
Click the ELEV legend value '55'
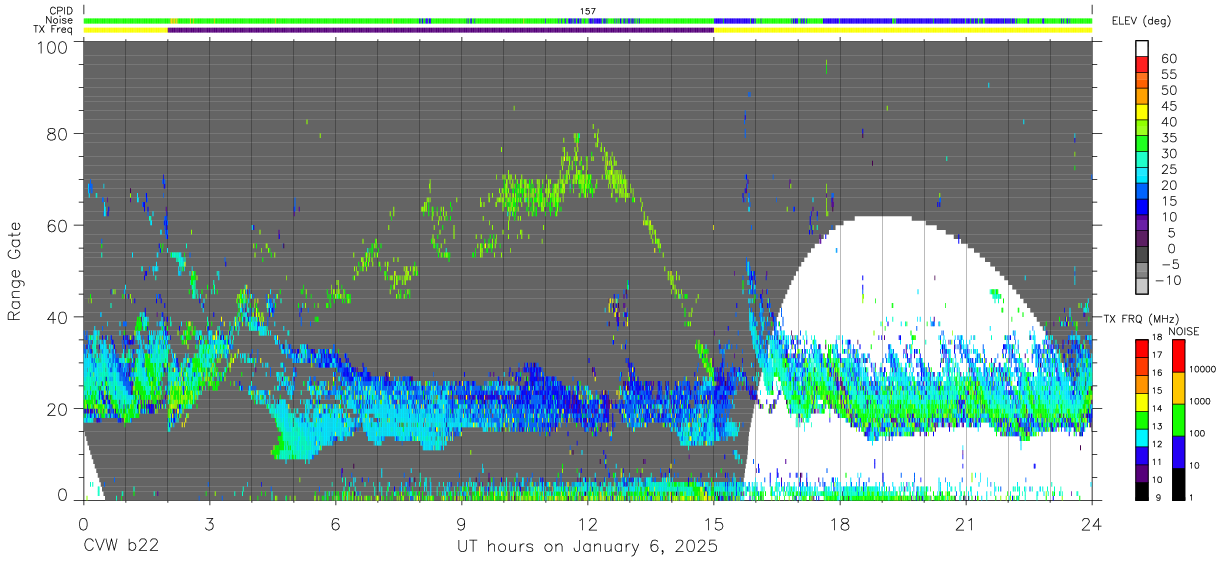(1169, 74)
